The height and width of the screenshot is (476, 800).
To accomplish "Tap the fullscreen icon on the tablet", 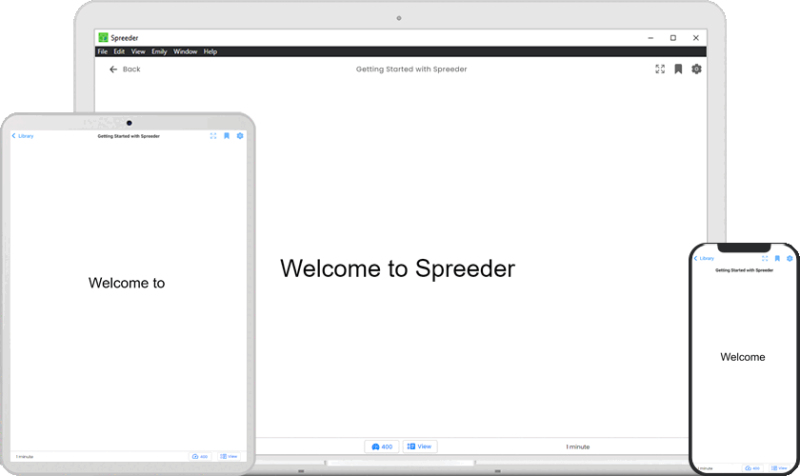I will [213, 136].
